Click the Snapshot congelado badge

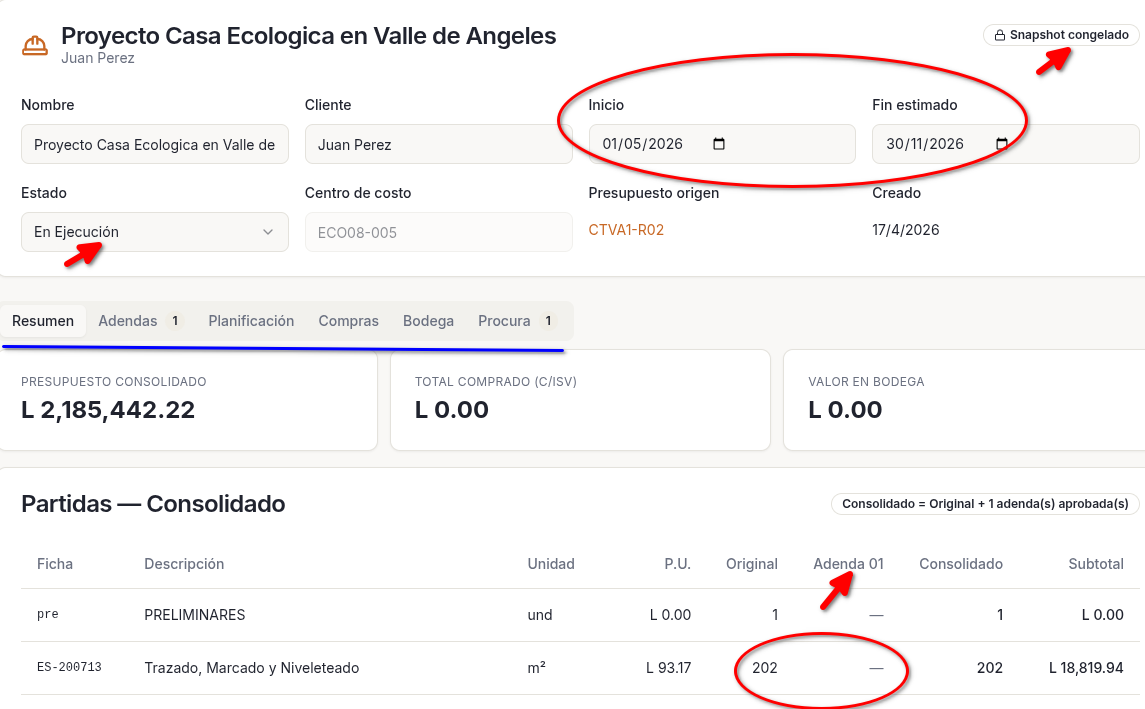tap(1061, 35)
